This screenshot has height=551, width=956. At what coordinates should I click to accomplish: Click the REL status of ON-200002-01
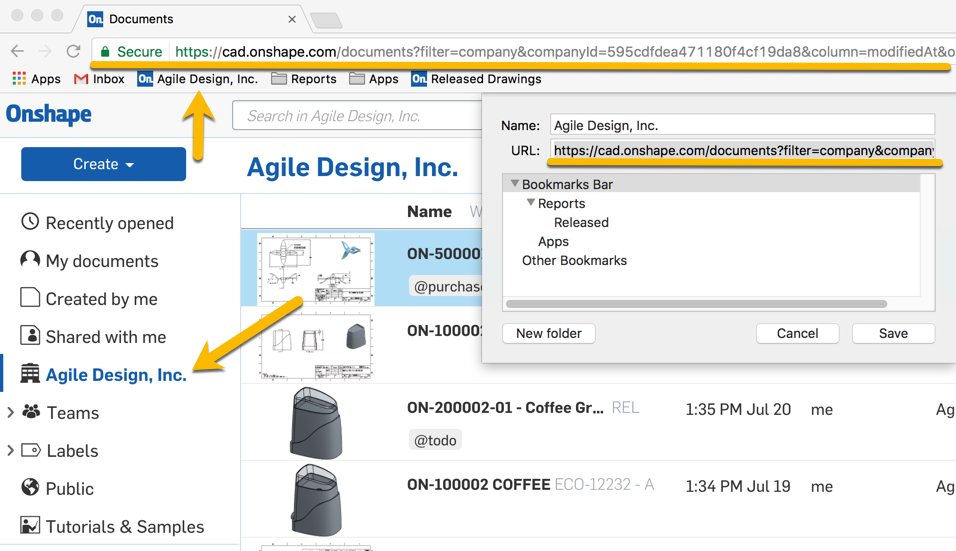[625, 408]
